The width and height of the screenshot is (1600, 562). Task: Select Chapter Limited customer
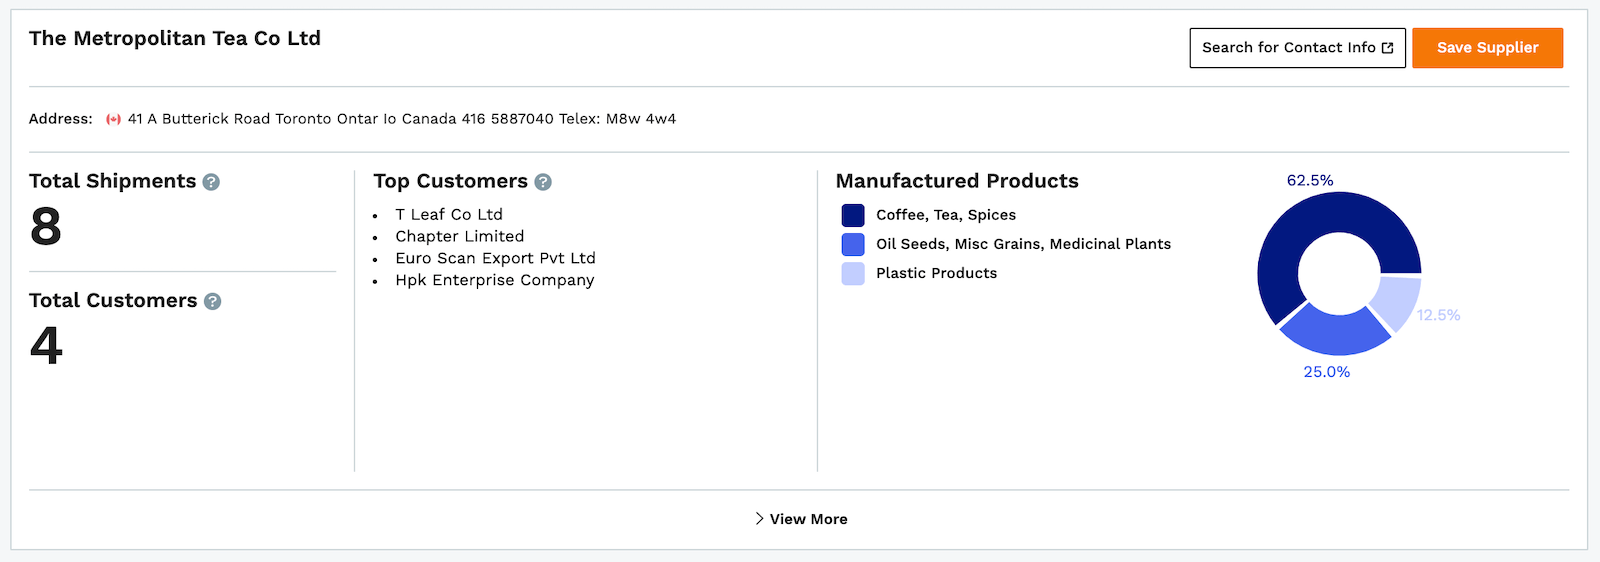(x=460, y=236)
